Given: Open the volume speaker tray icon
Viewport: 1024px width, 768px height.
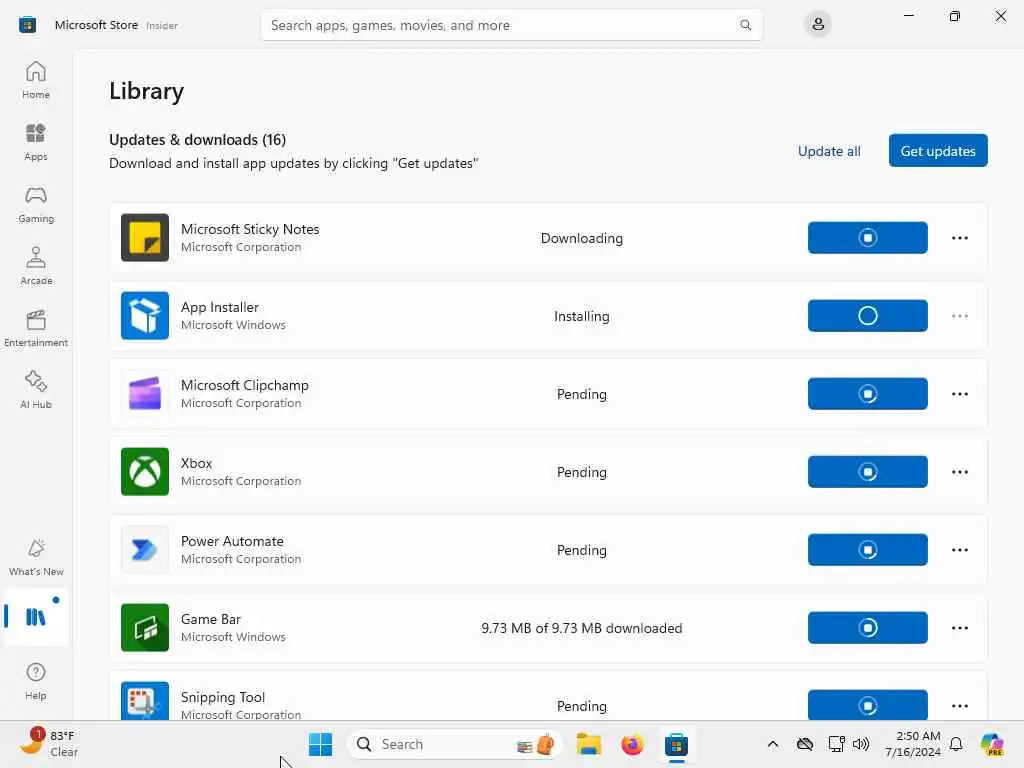Looking at the screenshot, I should (x=861, y=744).
